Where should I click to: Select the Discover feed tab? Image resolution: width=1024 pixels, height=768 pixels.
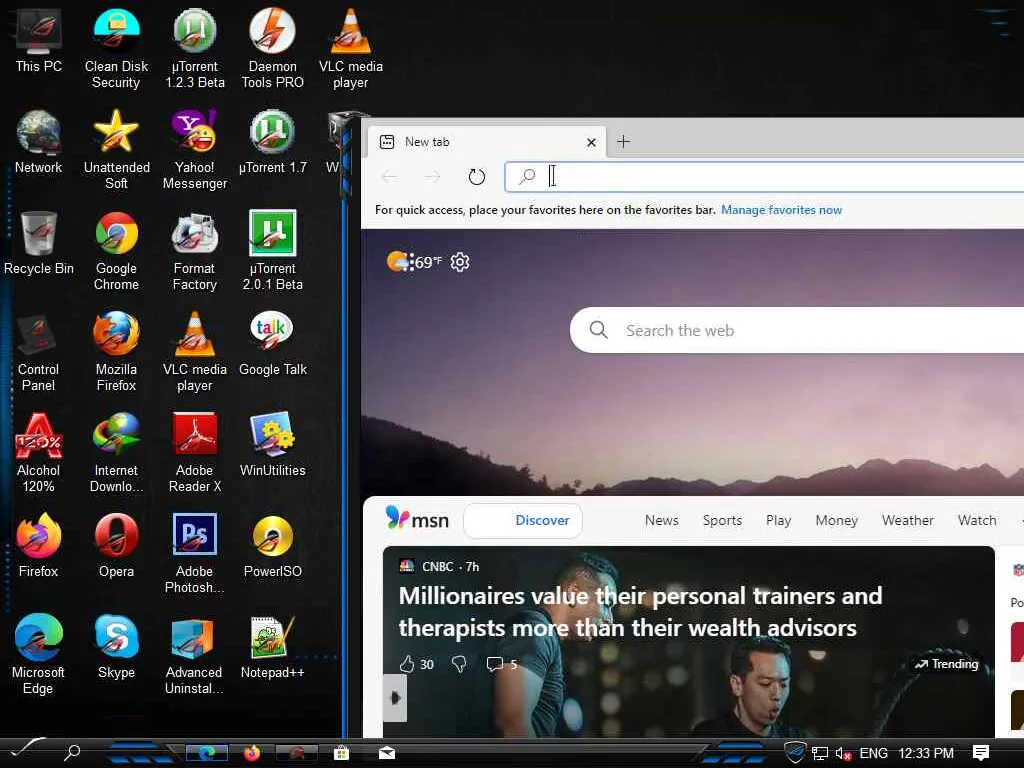[x=523, y=520]
